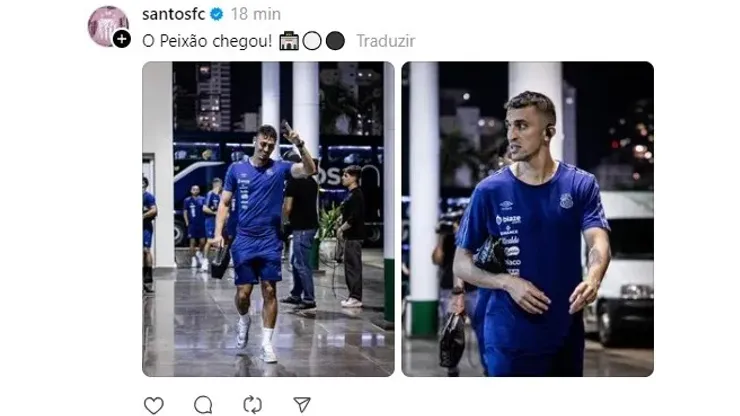Click the Traduzir translate link
Viewport: 740px width, 416px height.
[x=386, y=41]
